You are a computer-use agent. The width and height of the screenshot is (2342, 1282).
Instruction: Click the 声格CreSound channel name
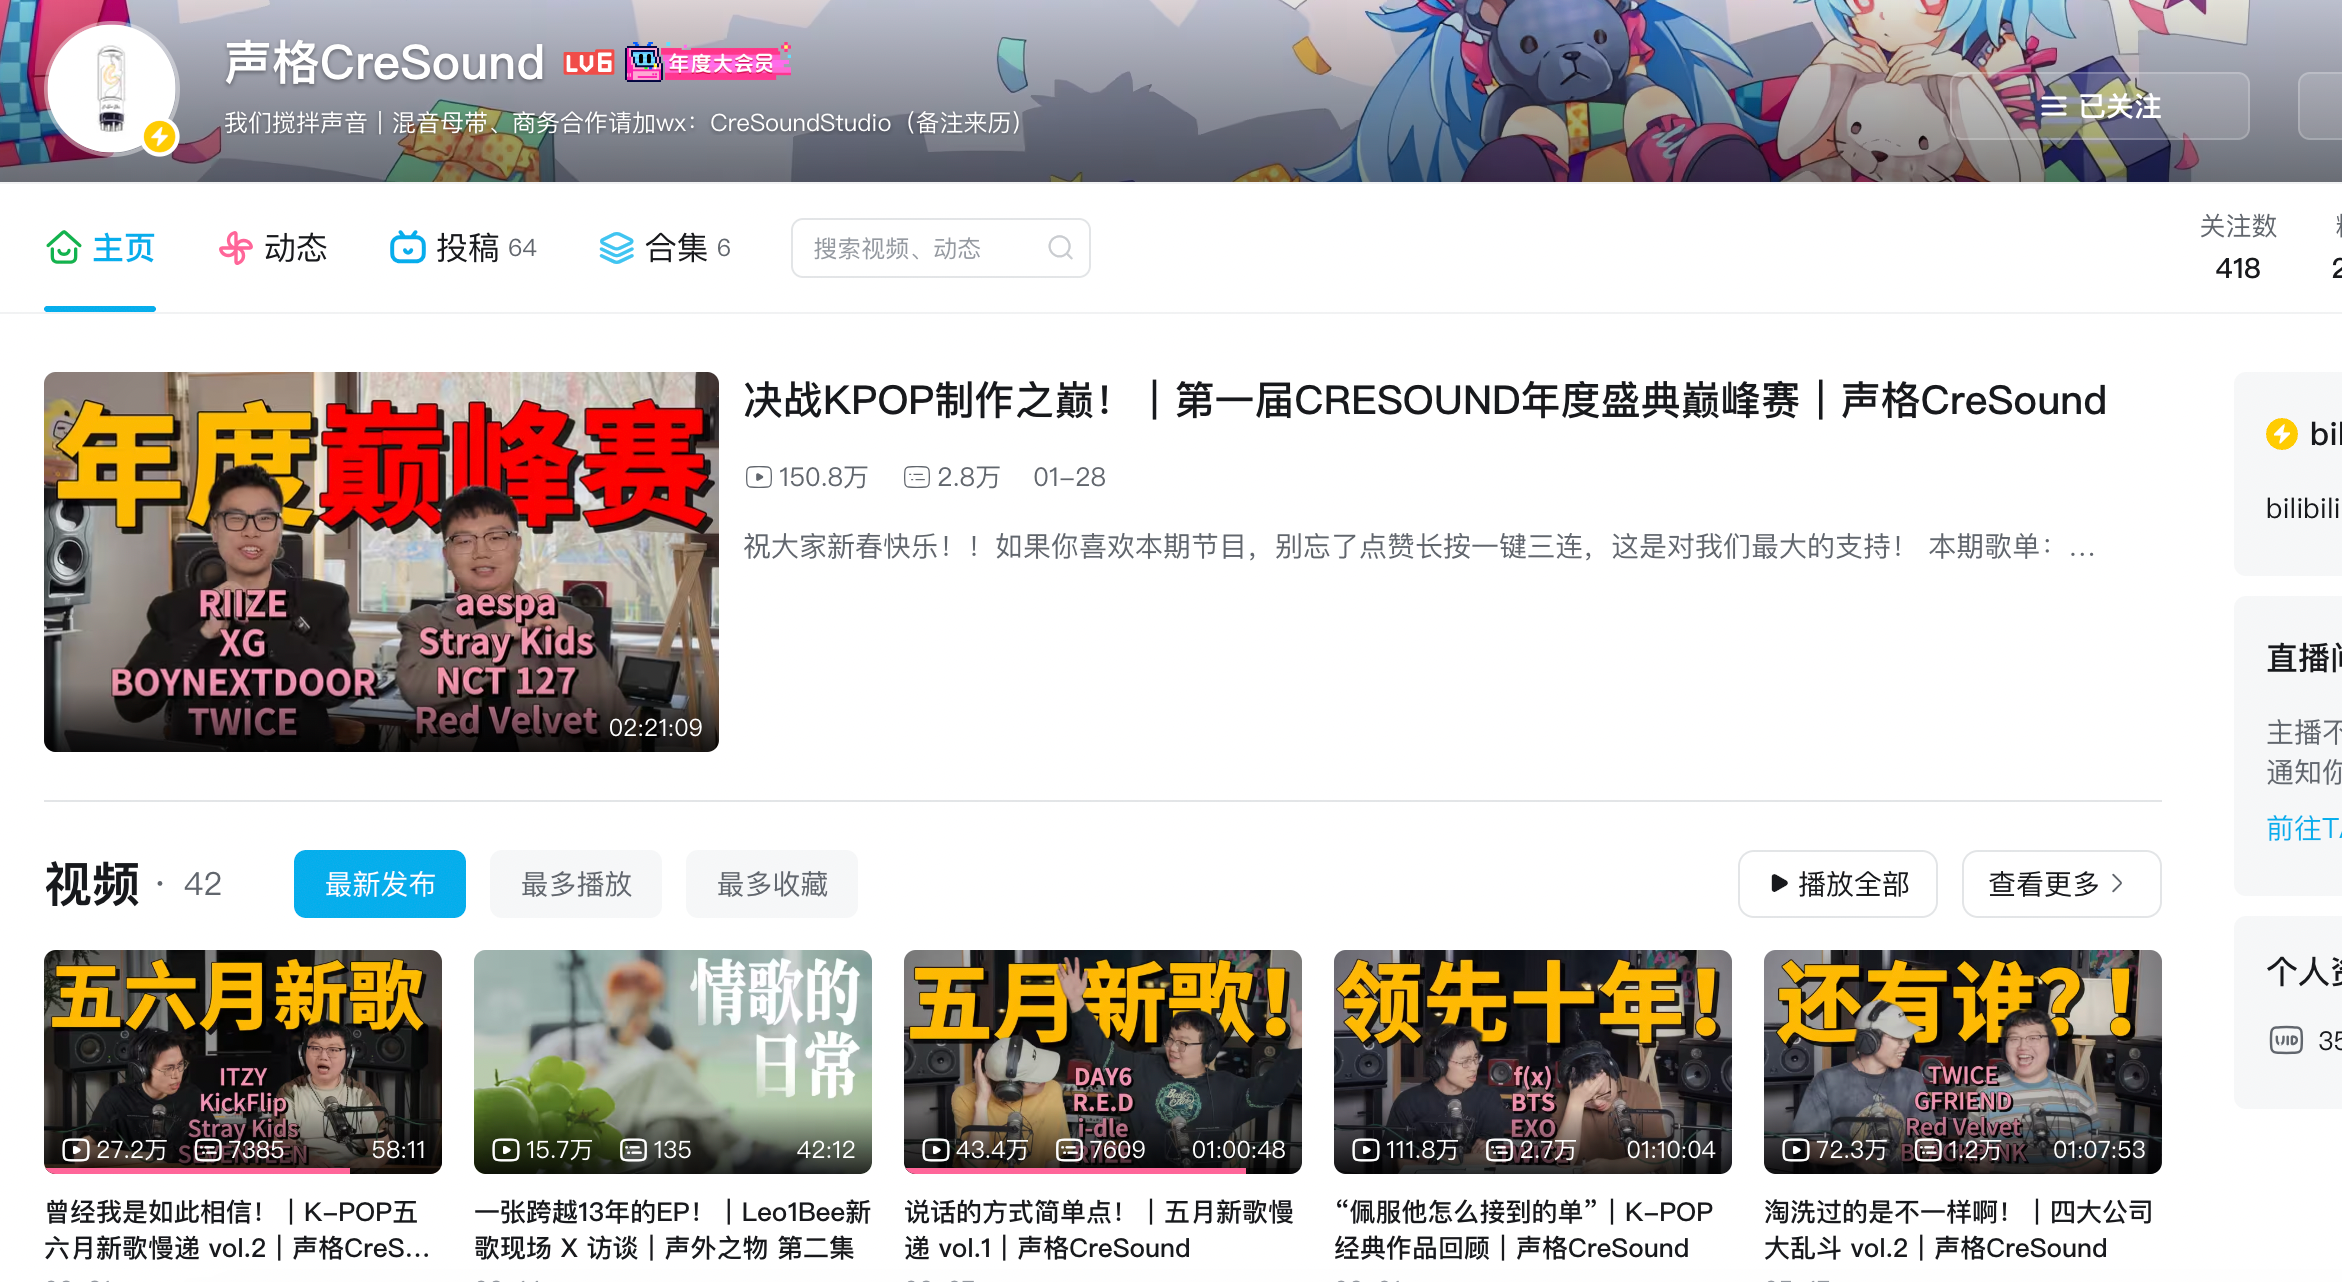384,62
